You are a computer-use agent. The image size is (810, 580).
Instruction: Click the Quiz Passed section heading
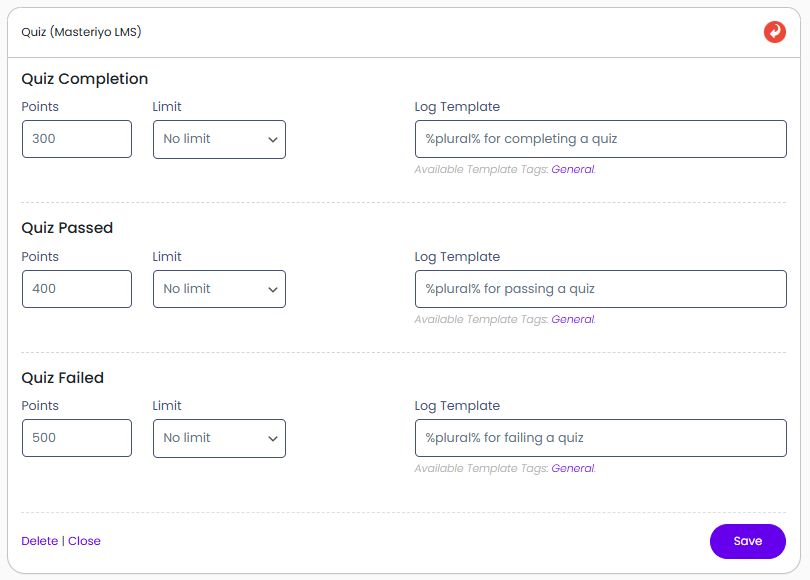67,228
